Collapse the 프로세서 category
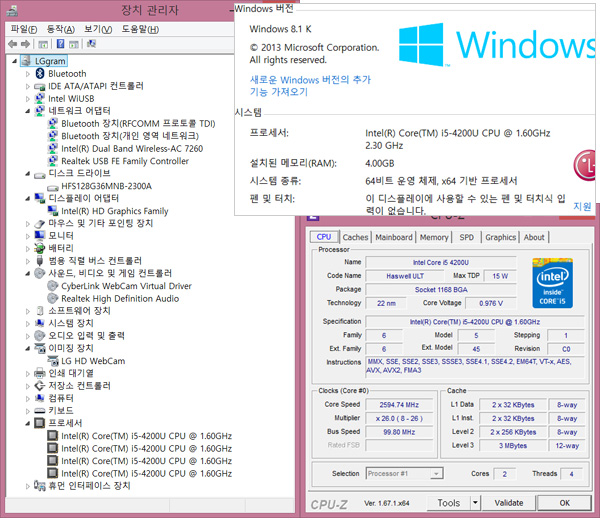 coord(28,424)
